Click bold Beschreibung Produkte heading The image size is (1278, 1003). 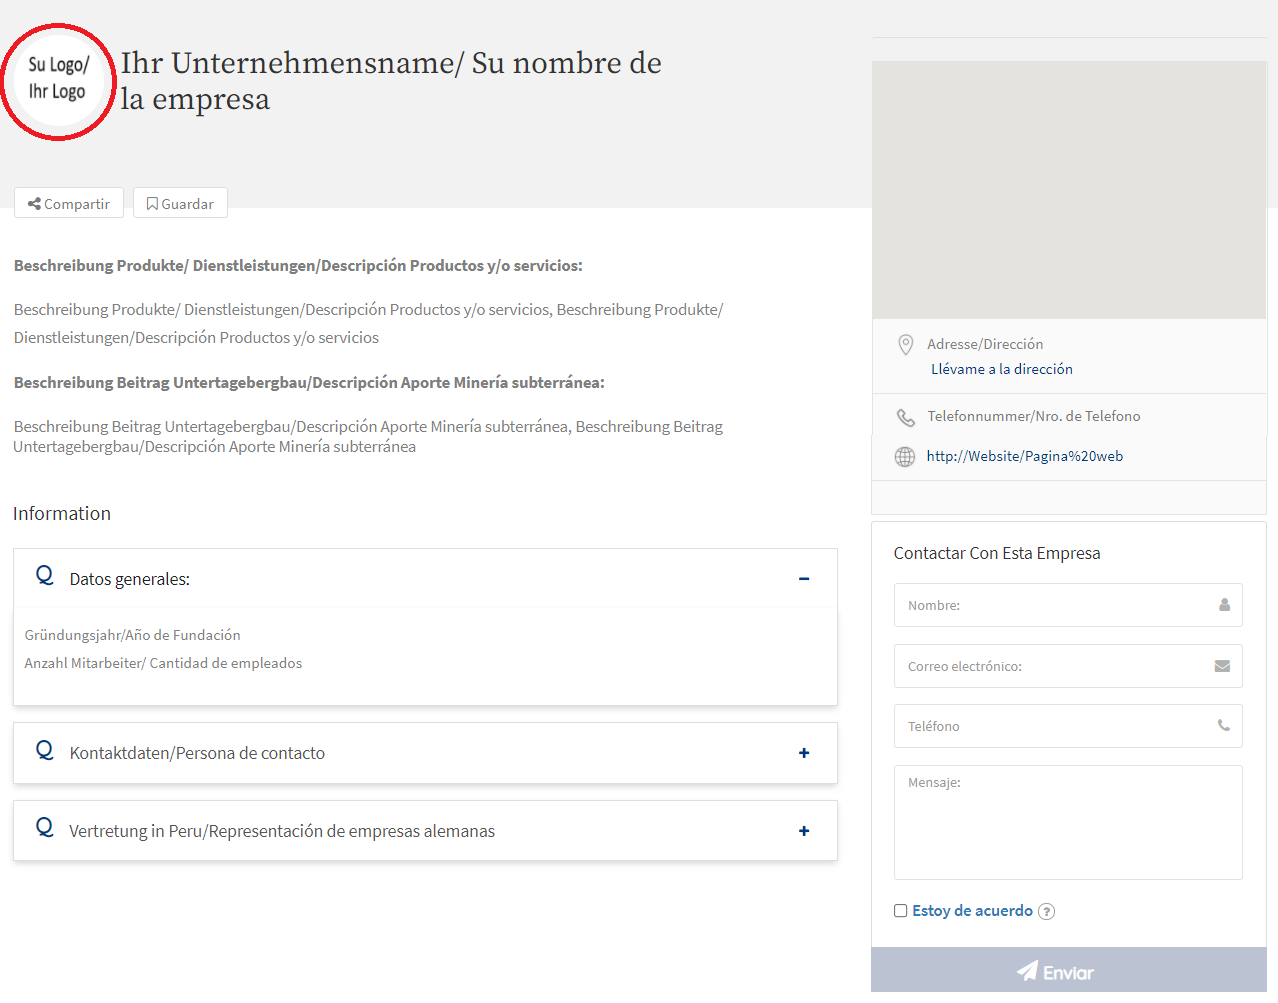pyautogui.click(x=298, y=266)
